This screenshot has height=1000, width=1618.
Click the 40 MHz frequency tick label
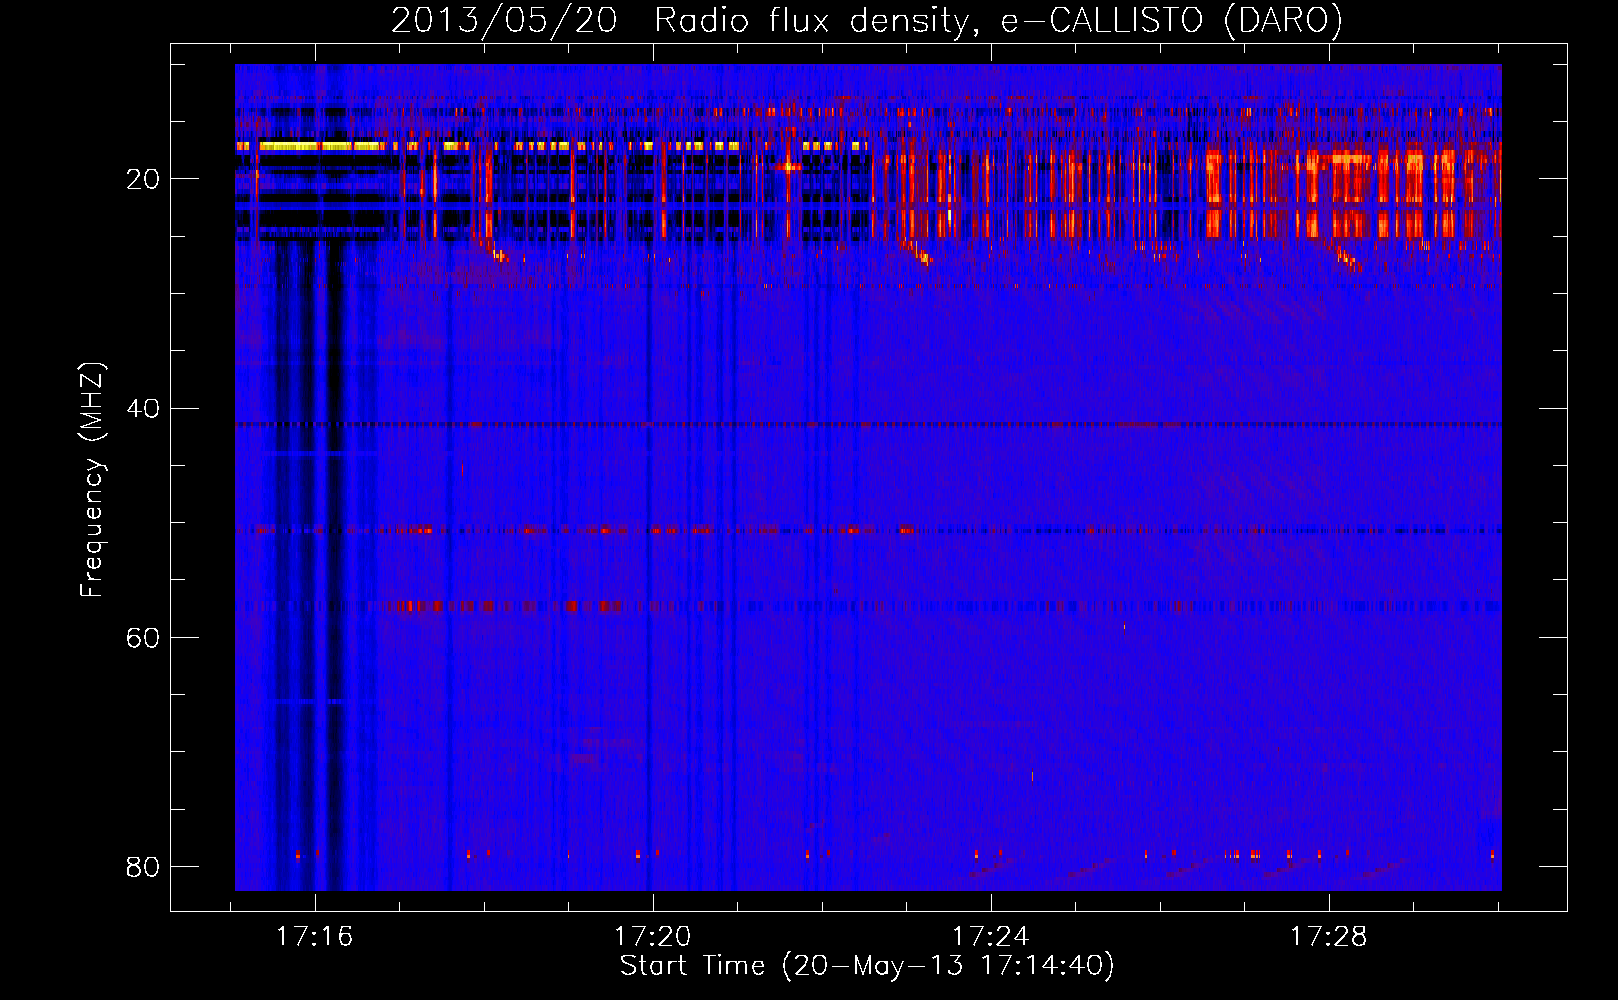pos(143,408)
